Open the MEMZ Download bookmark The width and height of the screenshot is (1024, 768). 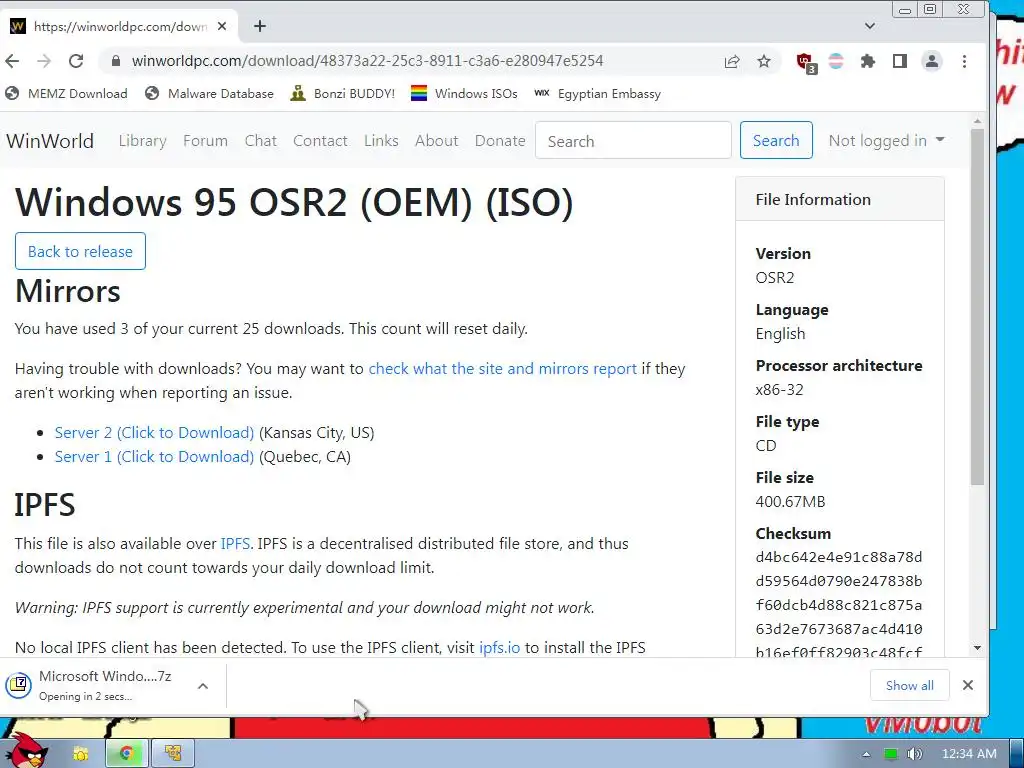(66, 93)
